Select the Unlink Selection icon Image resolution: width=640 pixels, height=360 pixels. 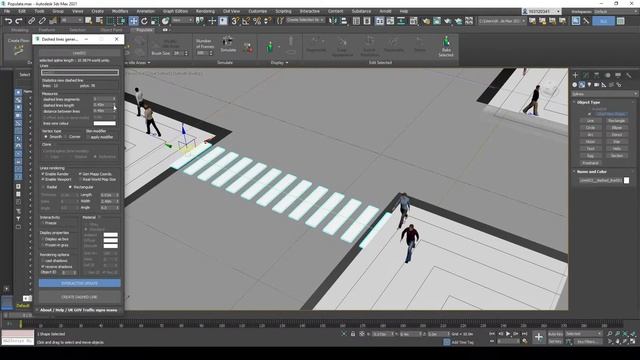point(42,20)
